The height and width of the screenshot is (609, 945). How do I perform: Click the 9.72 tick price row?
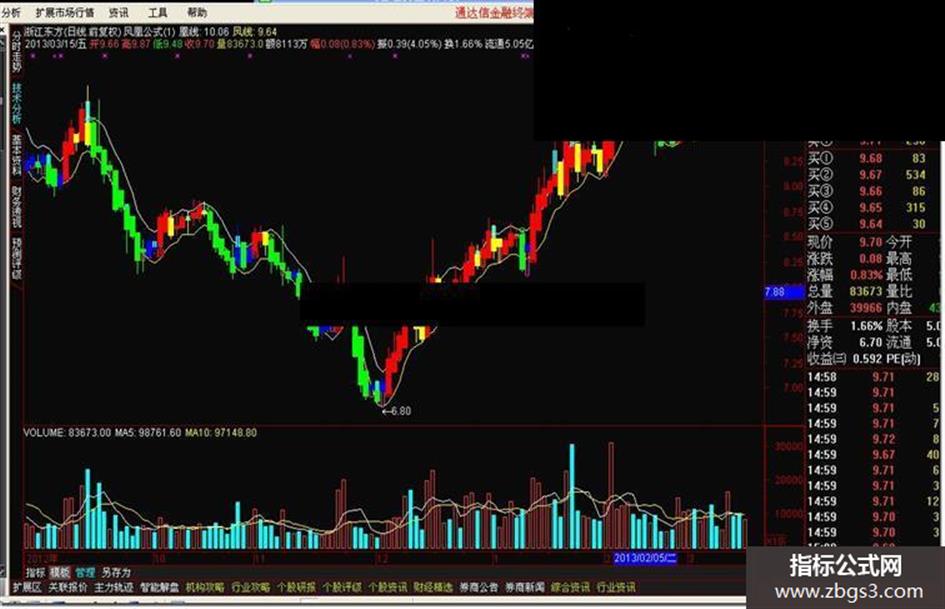(874, 439)
